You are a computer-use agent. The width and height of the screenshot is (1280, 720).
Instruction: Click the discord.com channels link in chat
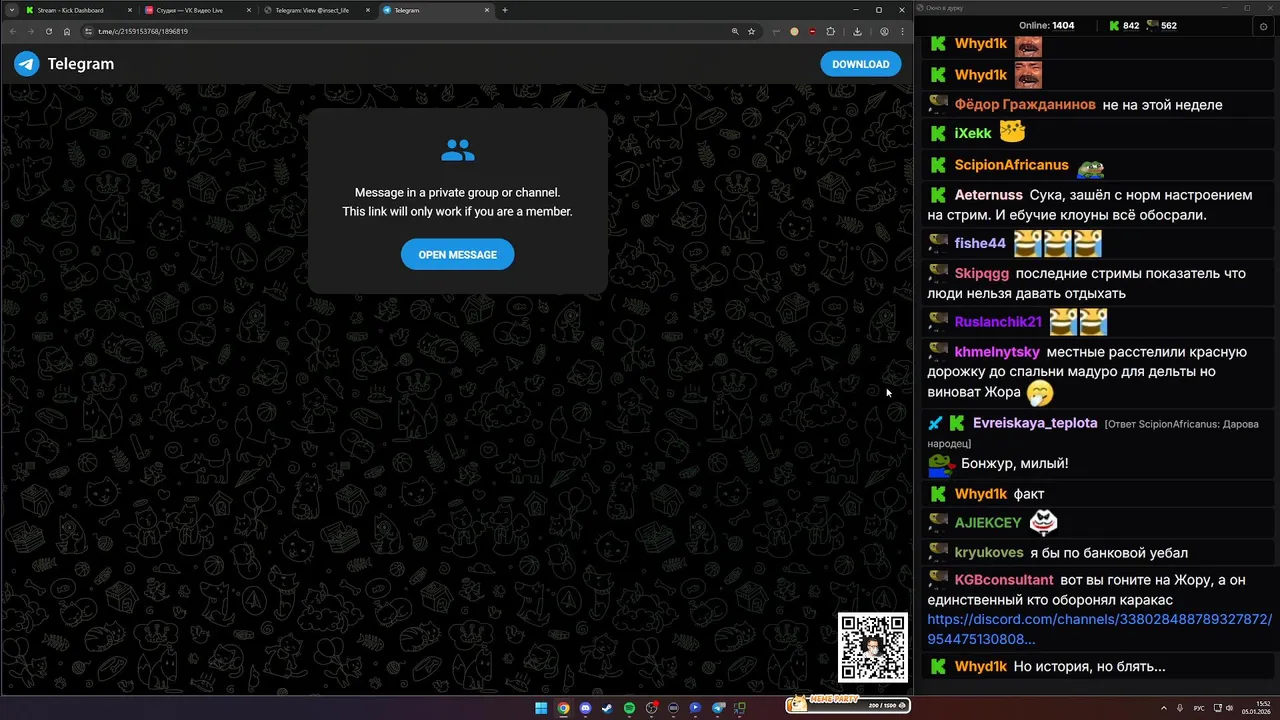click(1099, 629)
